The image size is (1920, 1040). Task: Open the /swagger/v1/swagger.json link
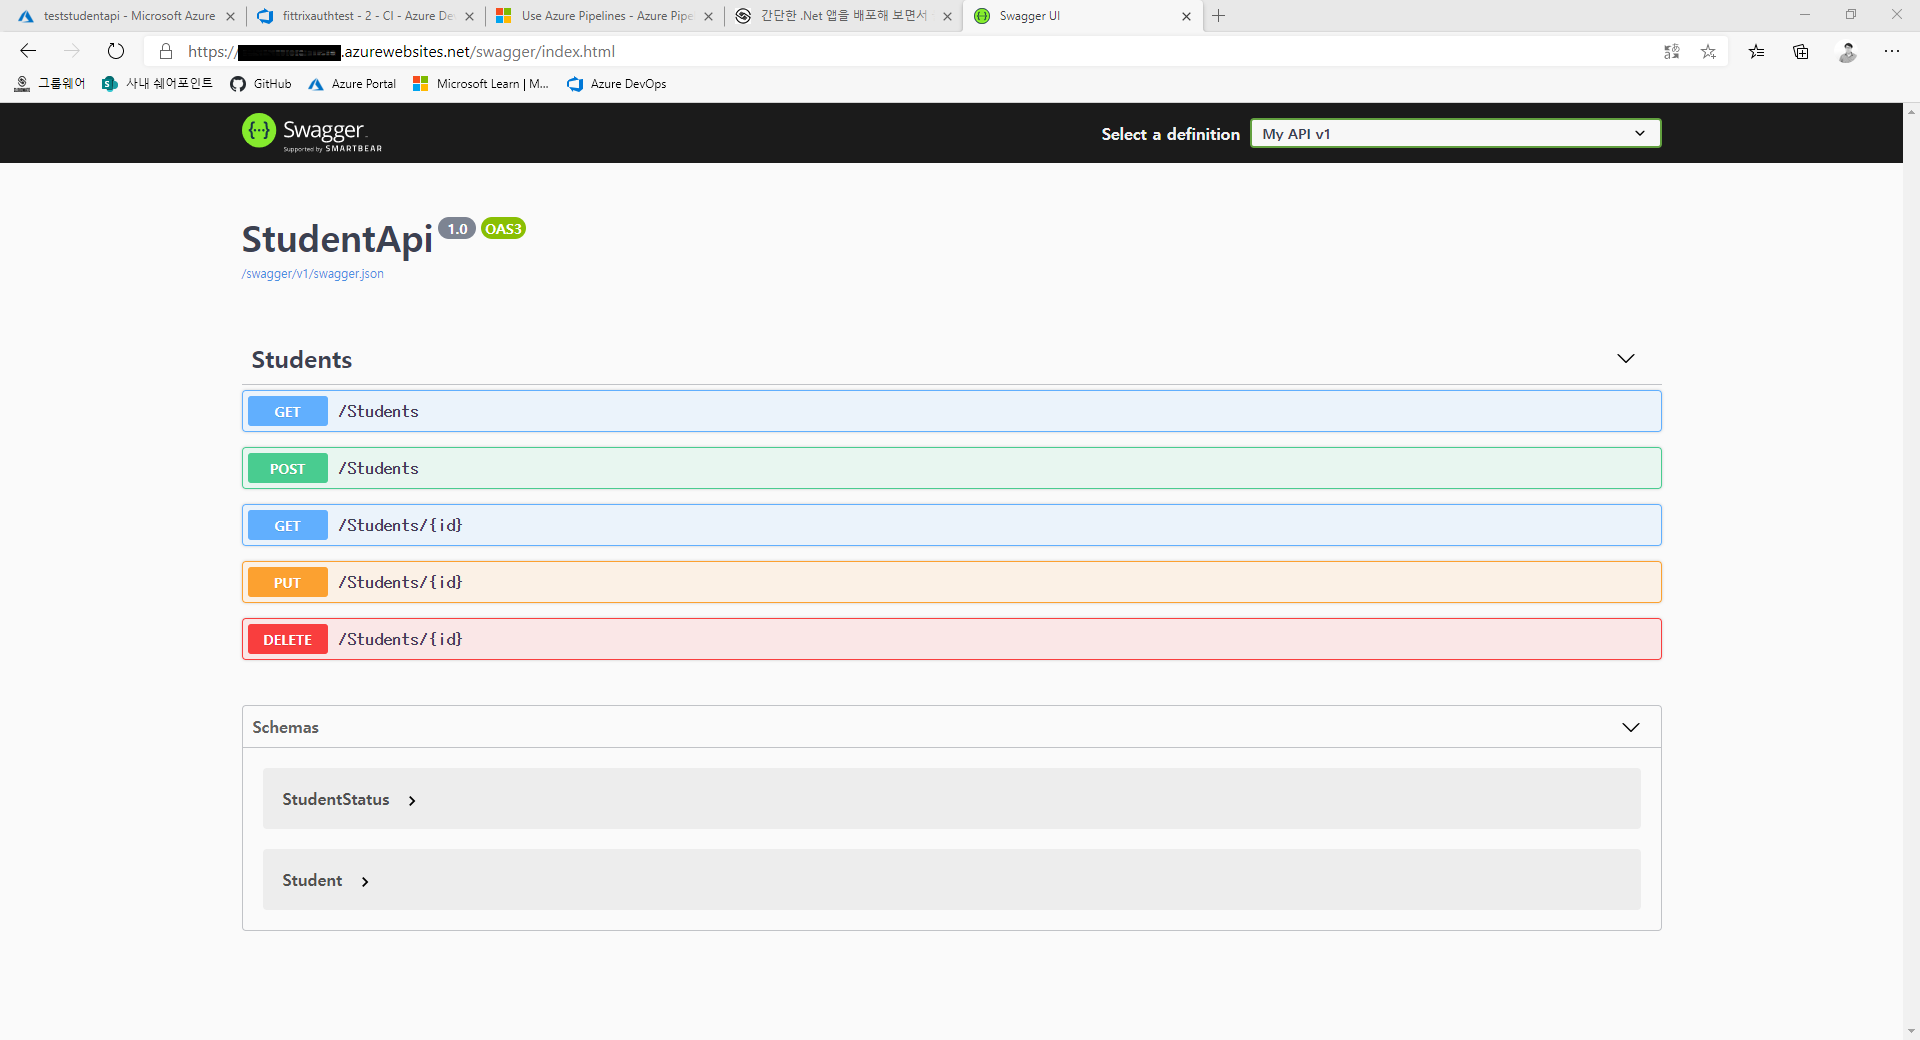click(312, 274)
